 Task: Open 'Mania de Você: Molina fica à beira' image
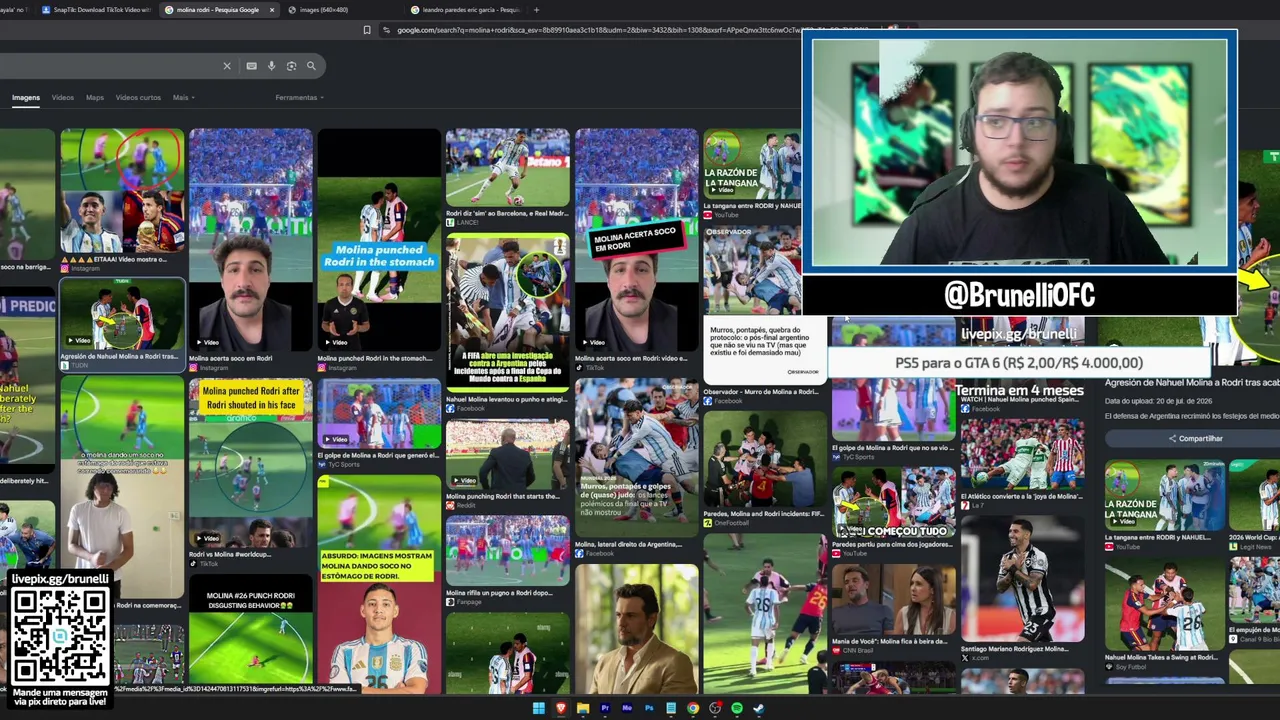[894, 600]
